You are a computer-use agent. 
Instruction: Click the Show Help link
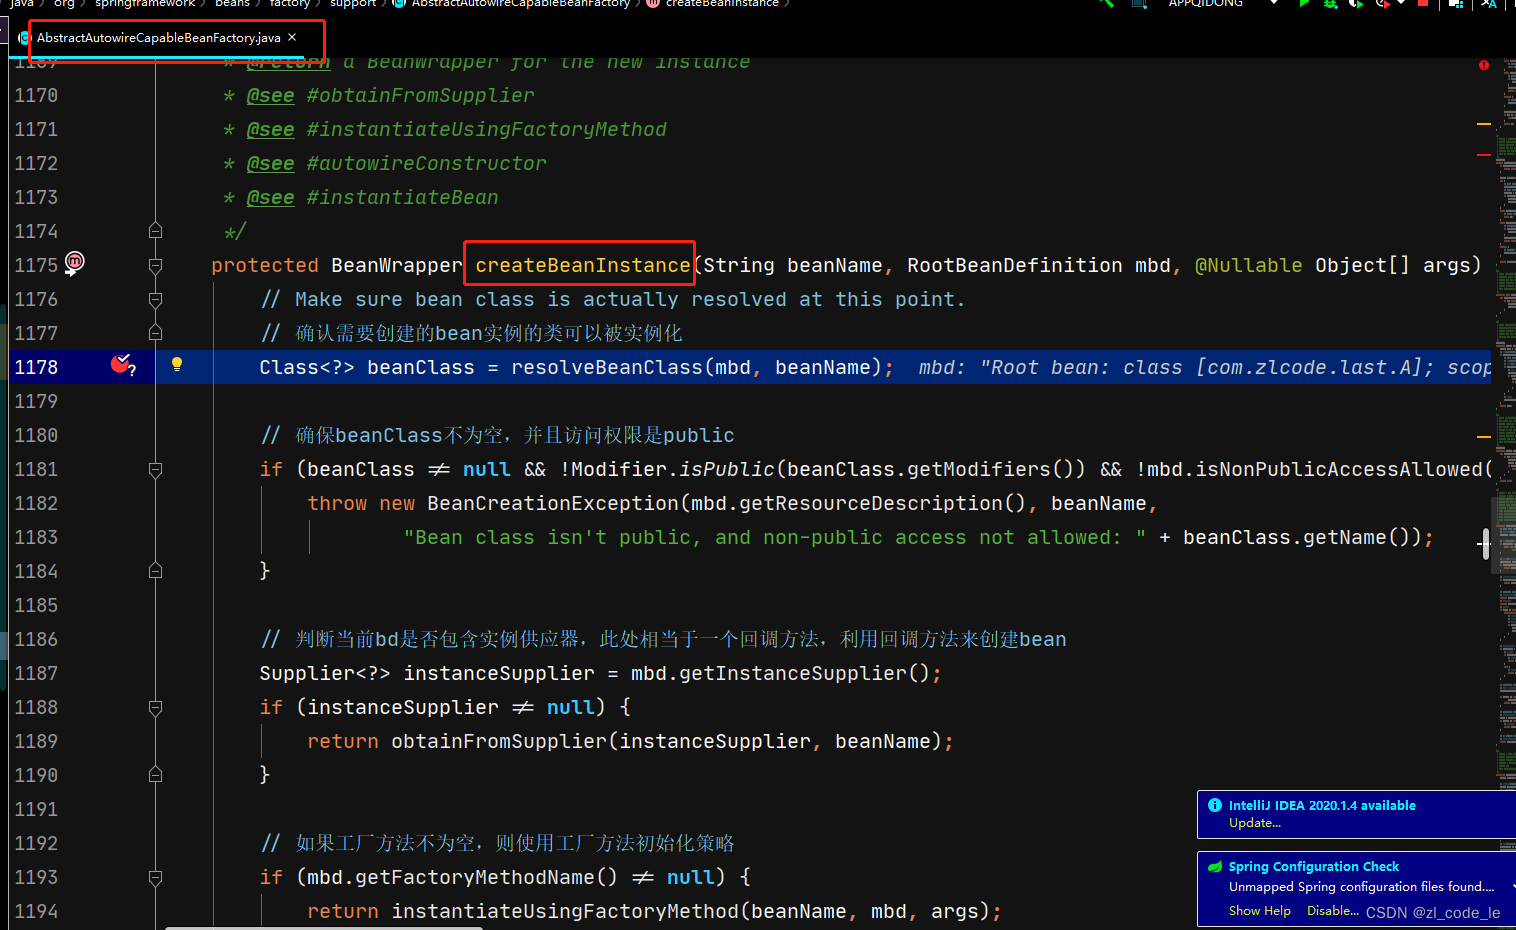(x=1259, y=911)
